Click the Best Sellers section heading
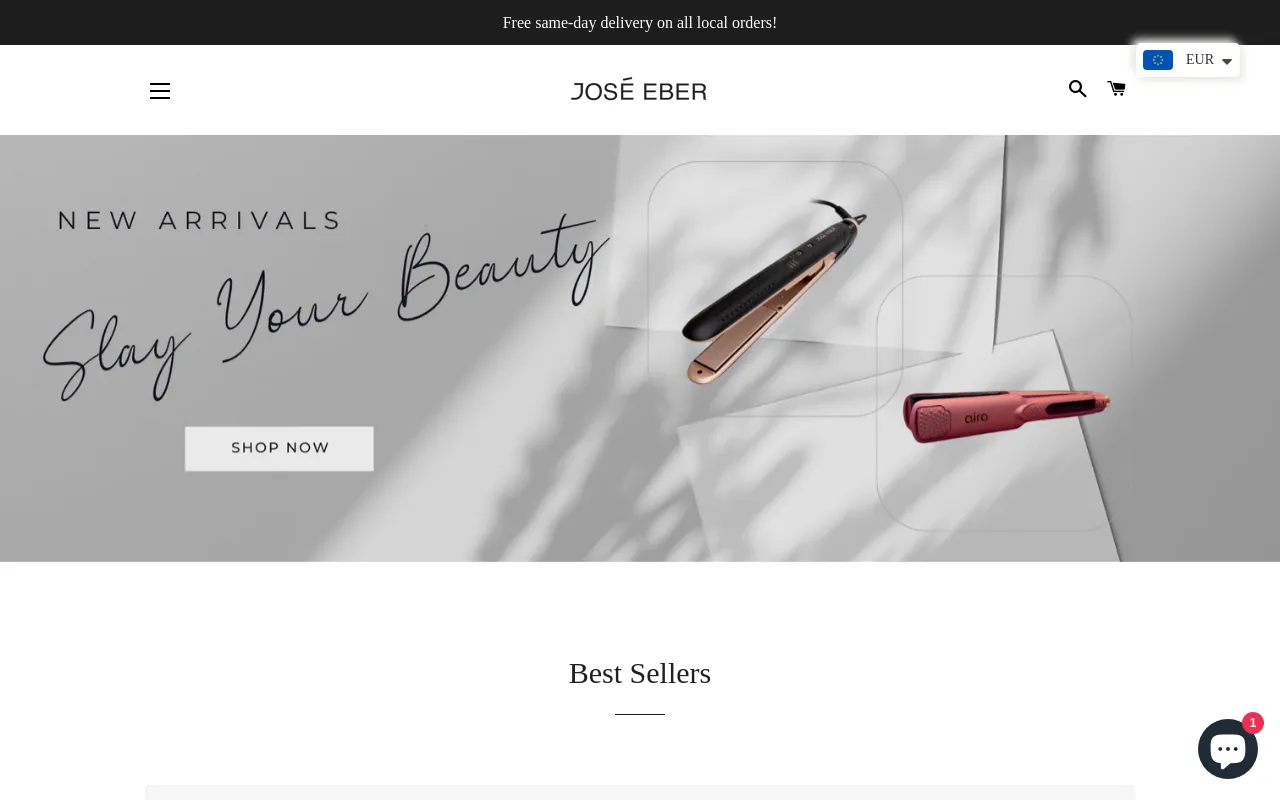The height and width of the screenshot is (800, 1280). (x=640, y=673)
